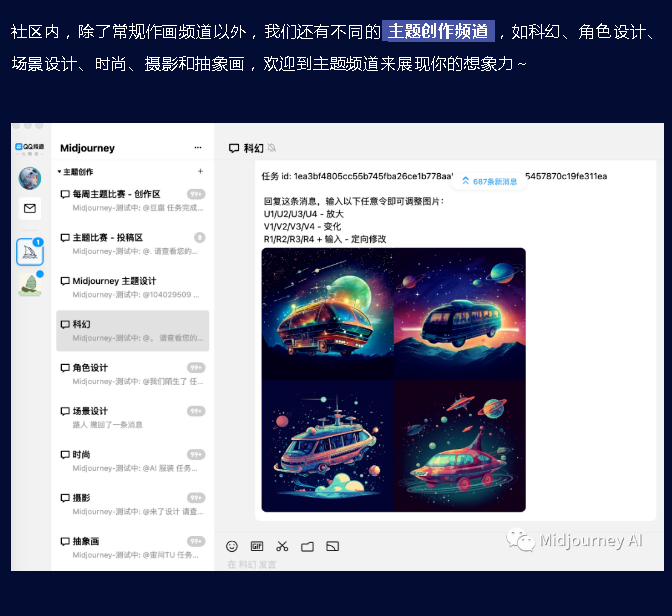This screenshot has width=672, height=616.
Task: Select the green zongzi server icon
Action: pos(30,285)
